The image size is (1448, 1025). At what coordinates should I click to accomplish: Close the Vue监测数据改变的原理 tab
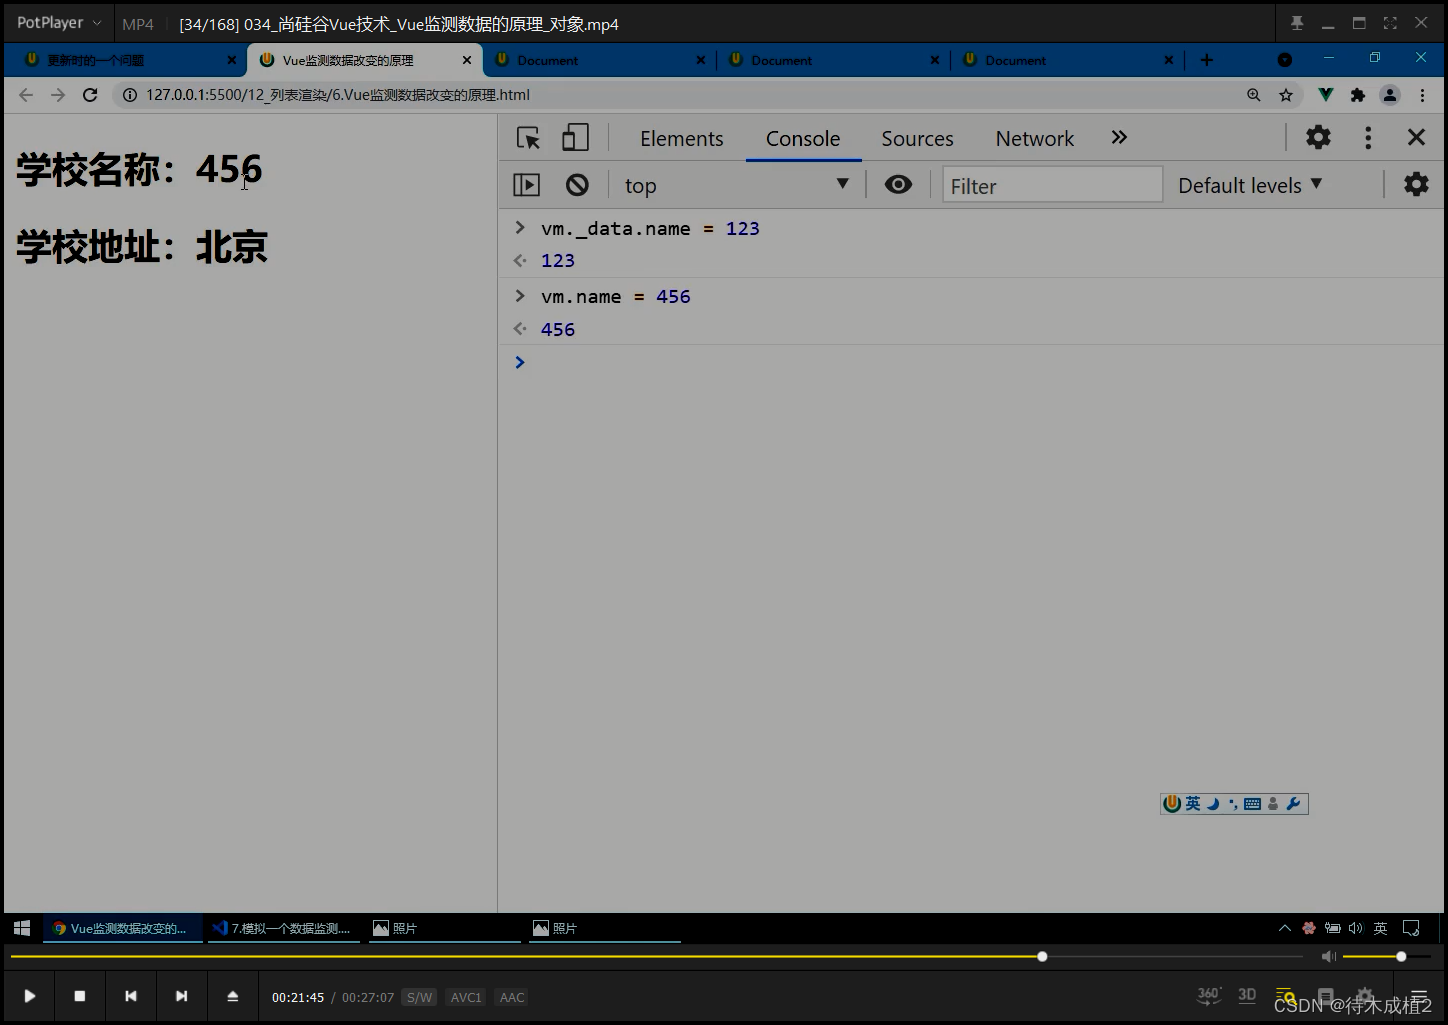click(466, 60)
